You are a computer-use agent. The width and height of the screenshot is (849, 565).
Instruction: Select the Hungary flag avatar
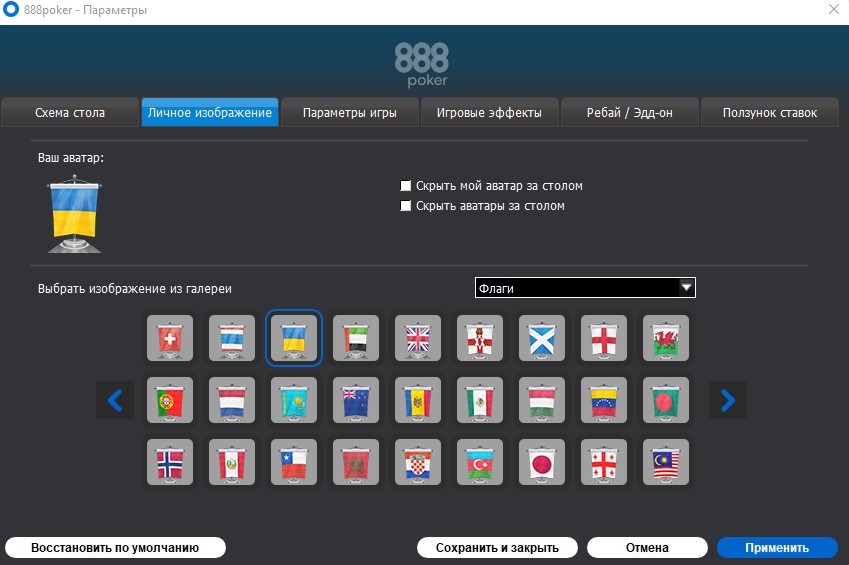[x=542, y=400]
